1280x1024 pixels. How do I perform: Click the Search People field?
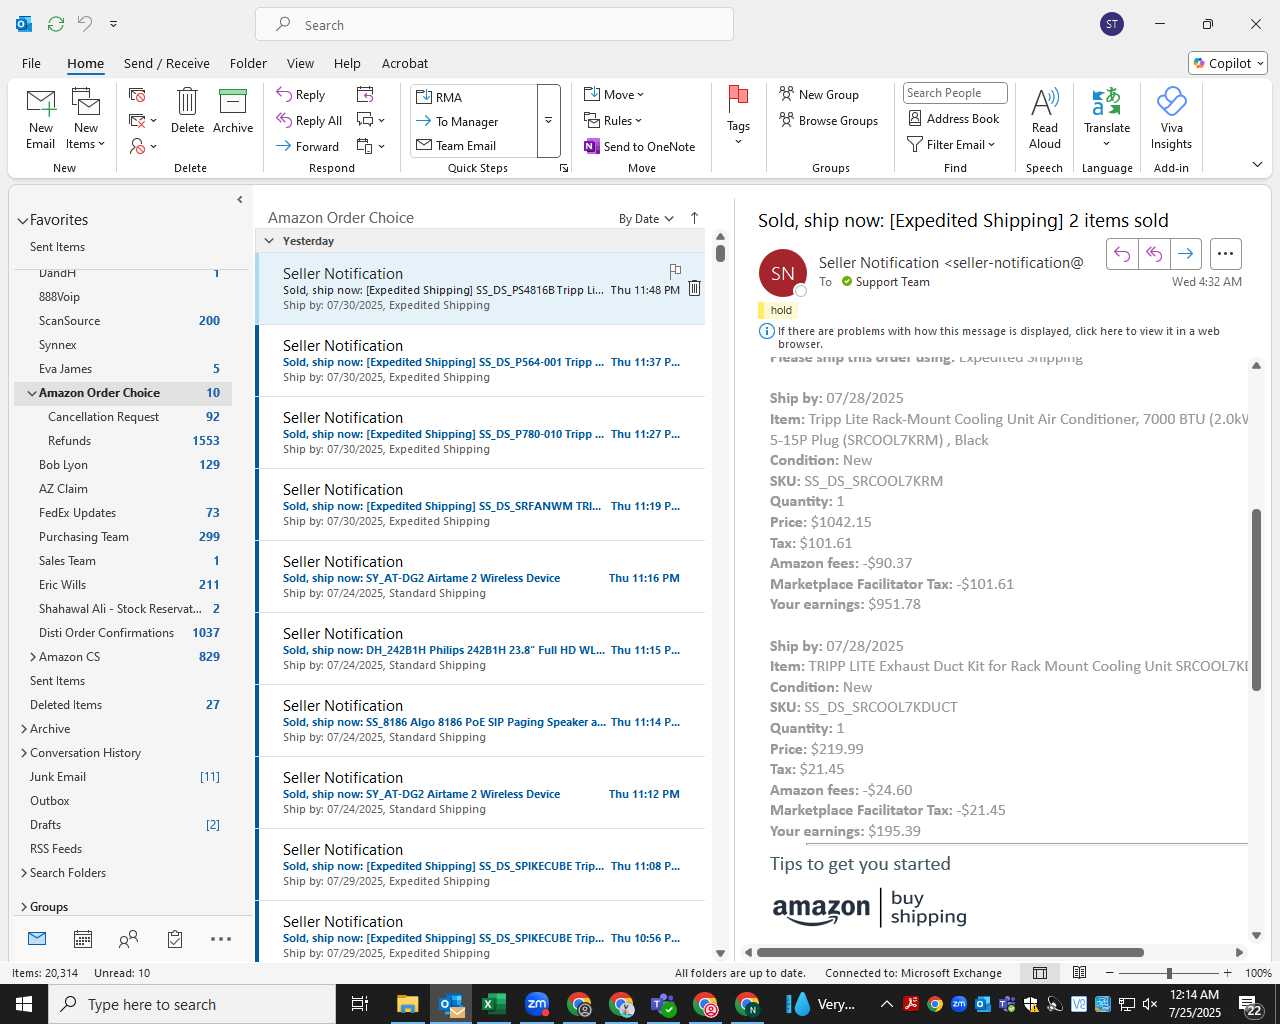tap(955, 93)
